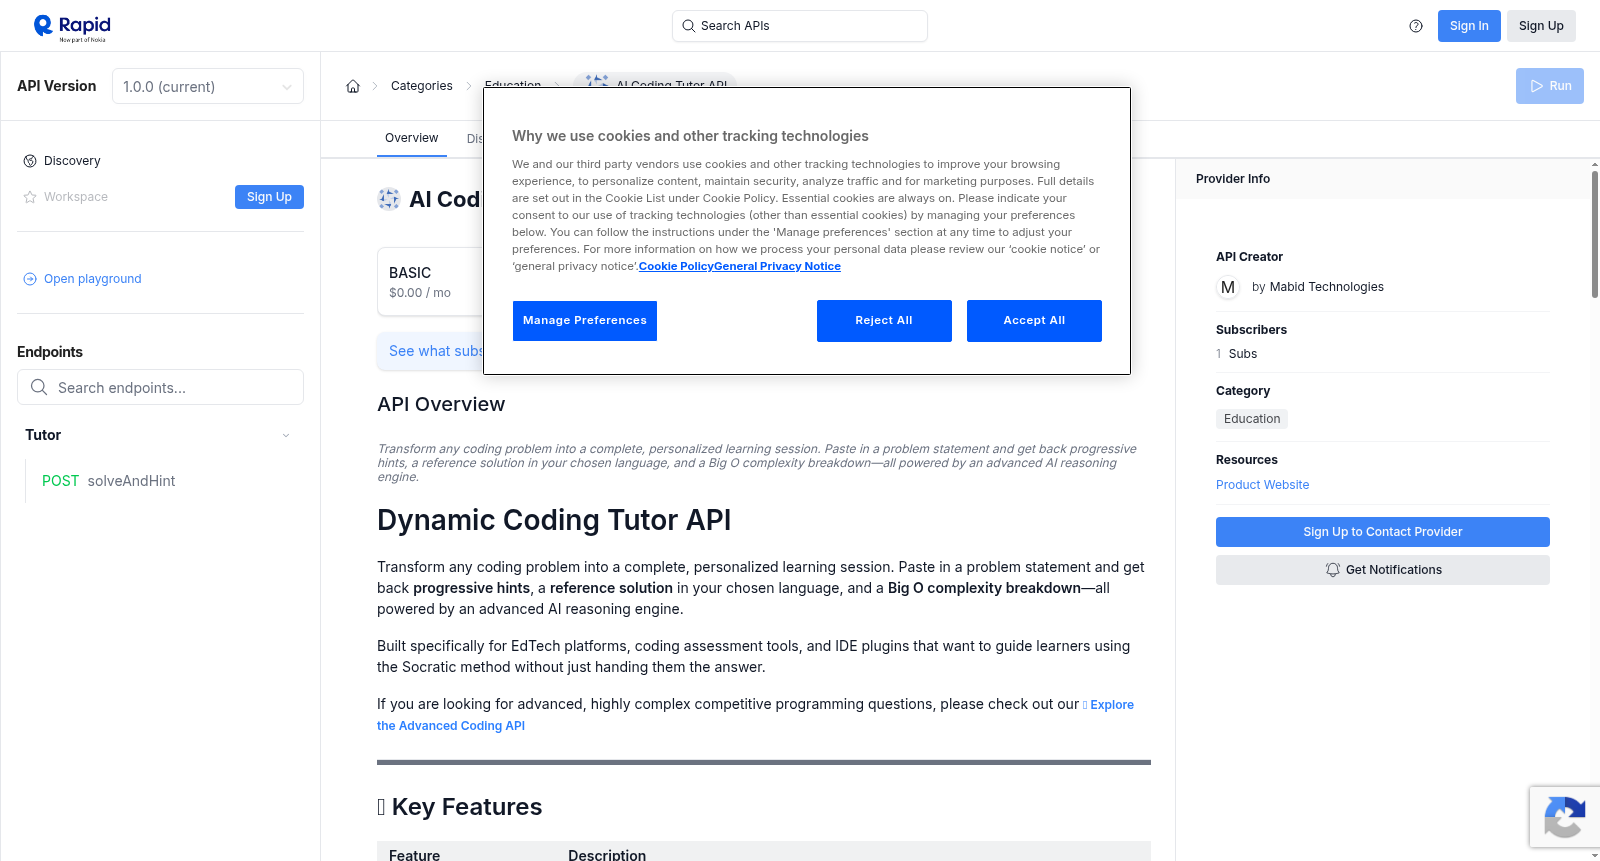Viewport: 1600px width, 861px height.
Task: Click the Education category tag
Action: pyautogui.click(x=1252, y=419)
